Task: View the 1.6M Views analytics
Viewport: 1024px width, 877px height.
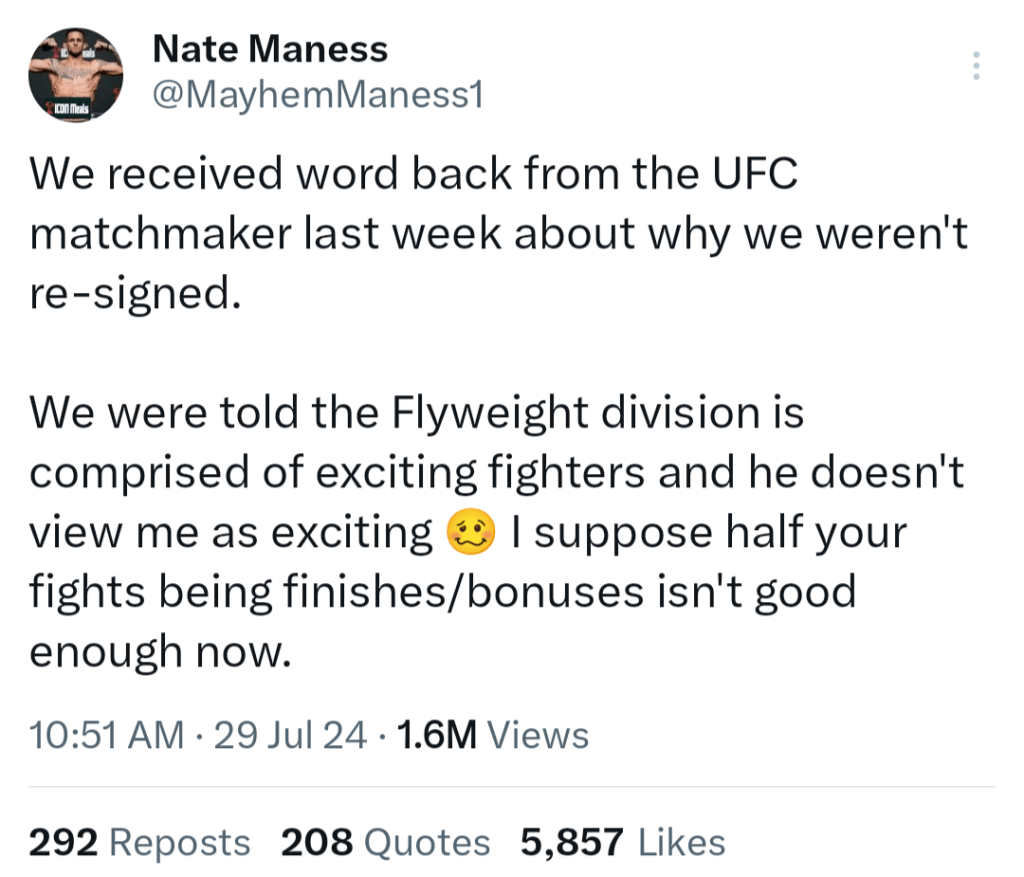Action: tap(492, 736)
